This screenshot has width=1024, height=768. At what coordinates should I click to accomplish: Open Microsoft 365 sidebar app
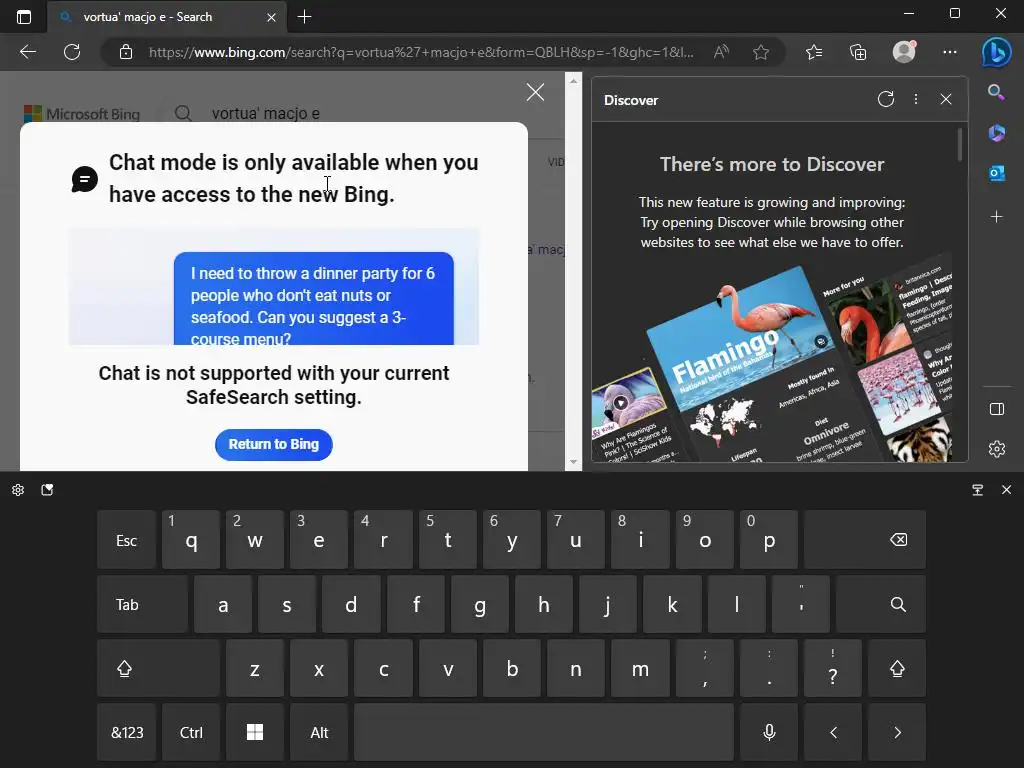pyautogui.click(x=997, y=133)
